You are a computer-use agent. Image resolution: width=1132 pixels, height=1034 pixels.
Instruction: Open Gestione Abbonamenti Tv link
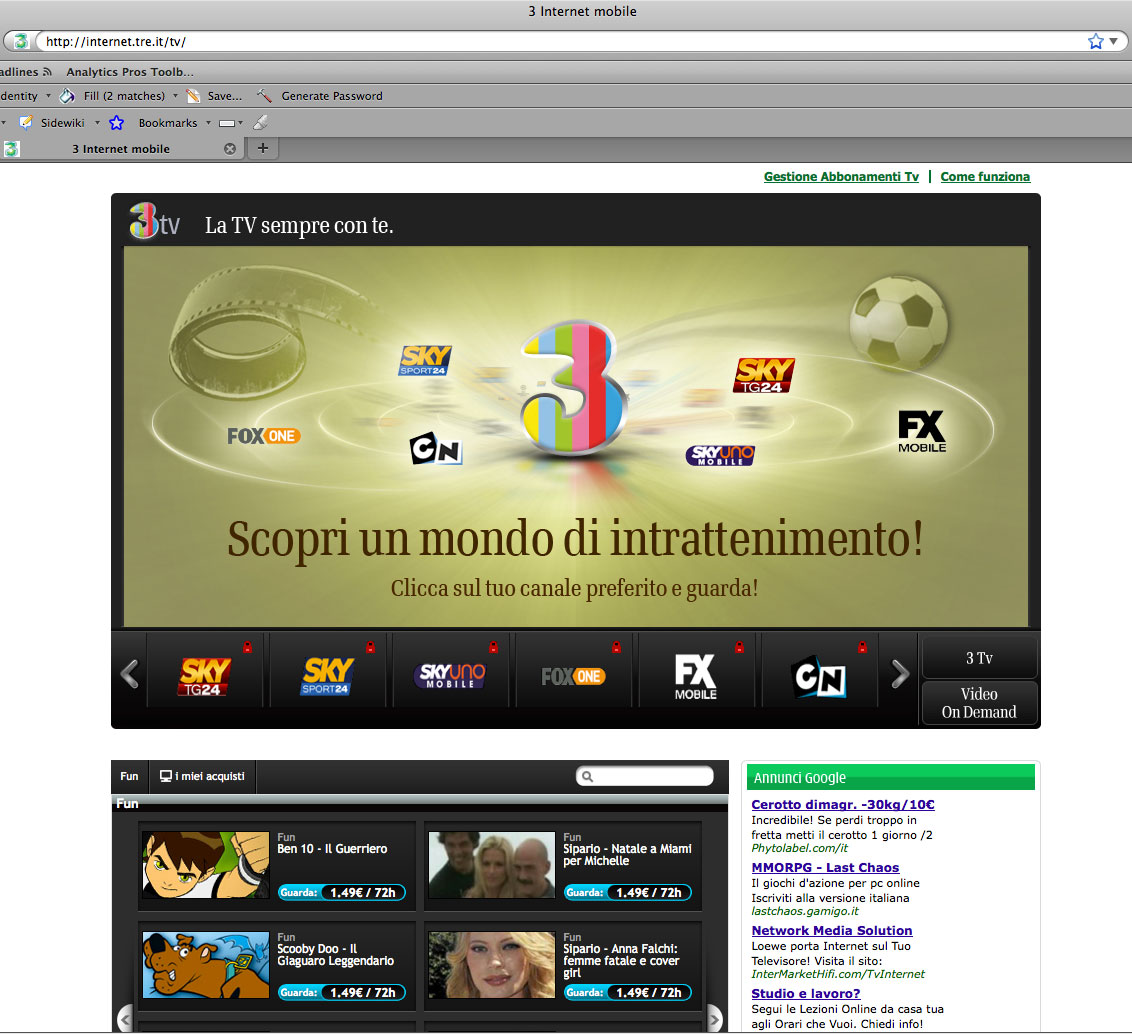pyautogui.click(x=841, y=176)
